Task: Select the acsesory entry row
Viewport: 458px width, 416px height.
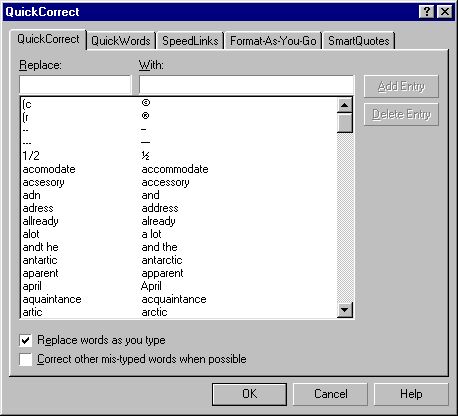Action: tap(179, 182)
